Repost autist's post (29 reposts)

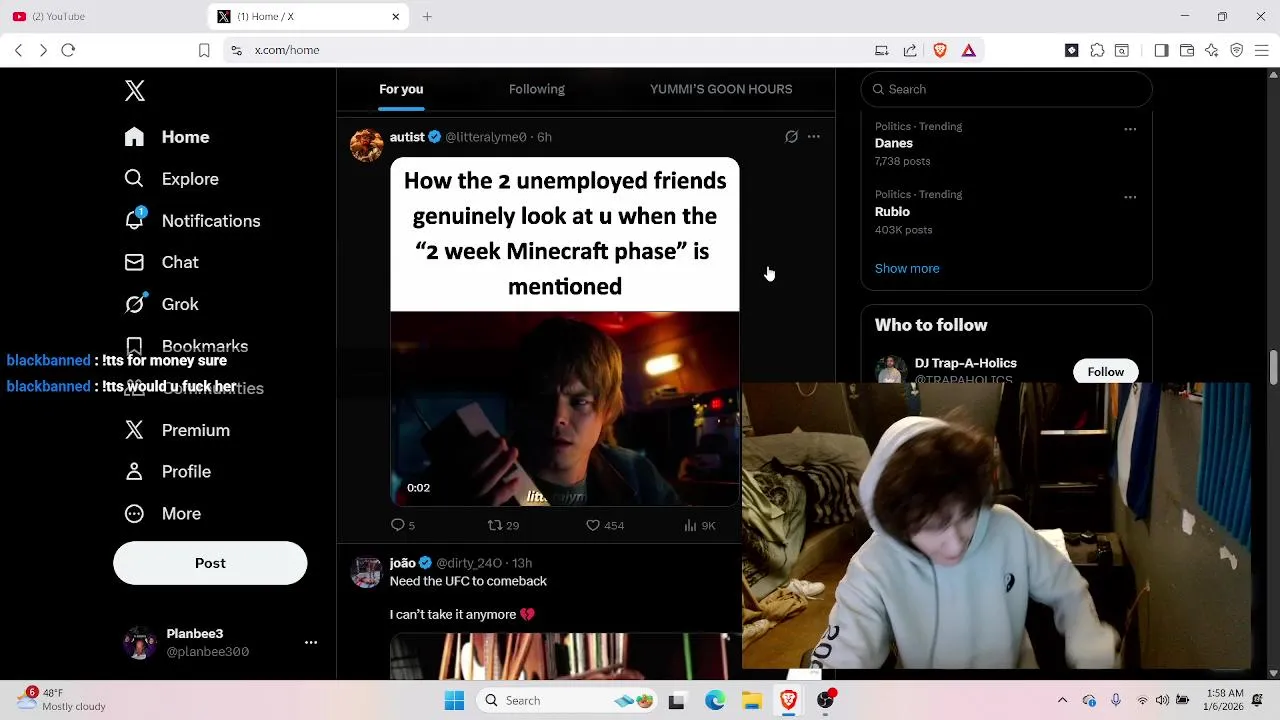click(x=503, y=525)
